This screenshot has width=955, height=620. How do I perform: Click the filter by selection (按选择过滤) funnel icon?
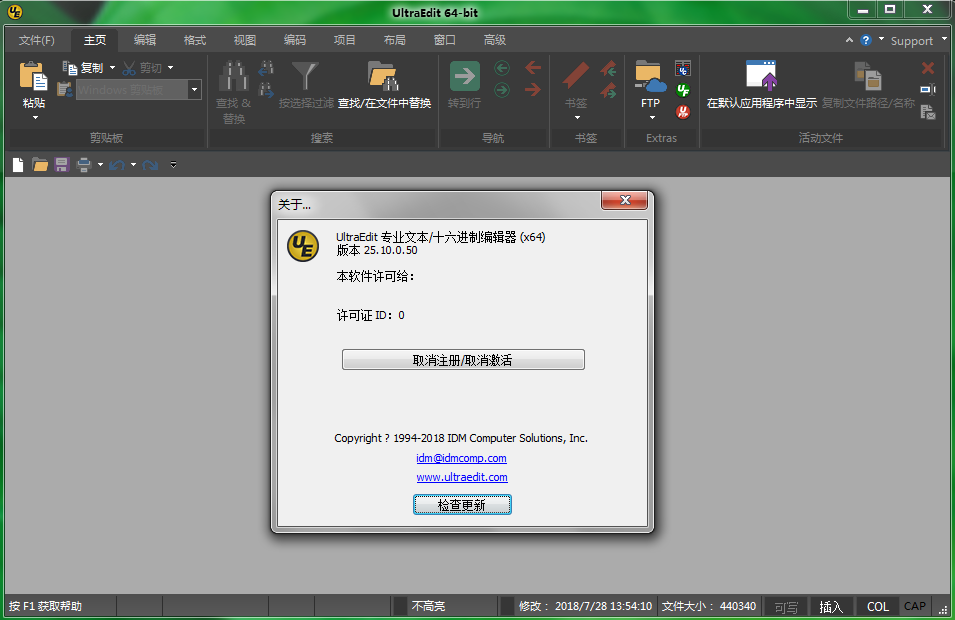click(305, 76)
